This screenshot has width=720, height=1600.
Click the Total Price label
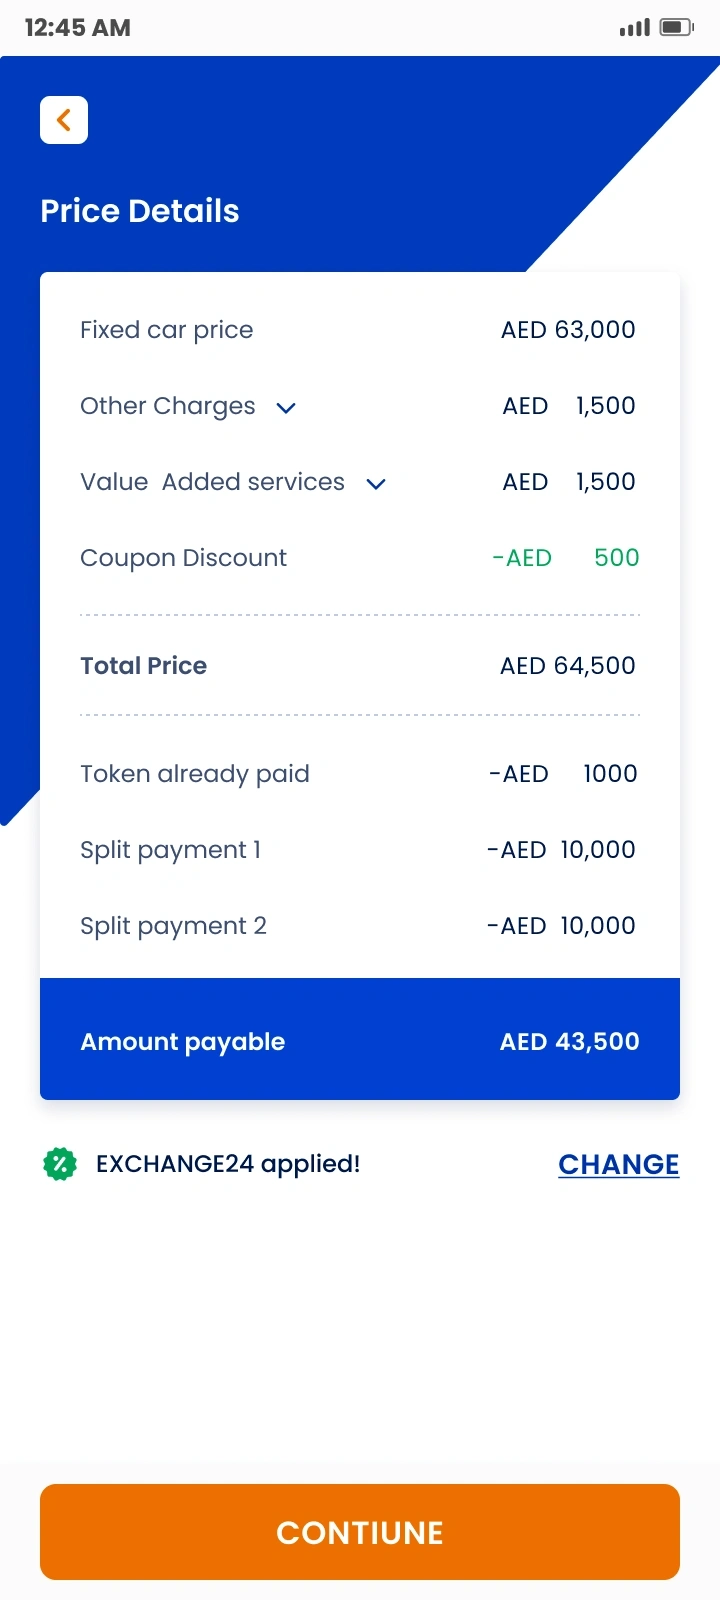(143, 666)
